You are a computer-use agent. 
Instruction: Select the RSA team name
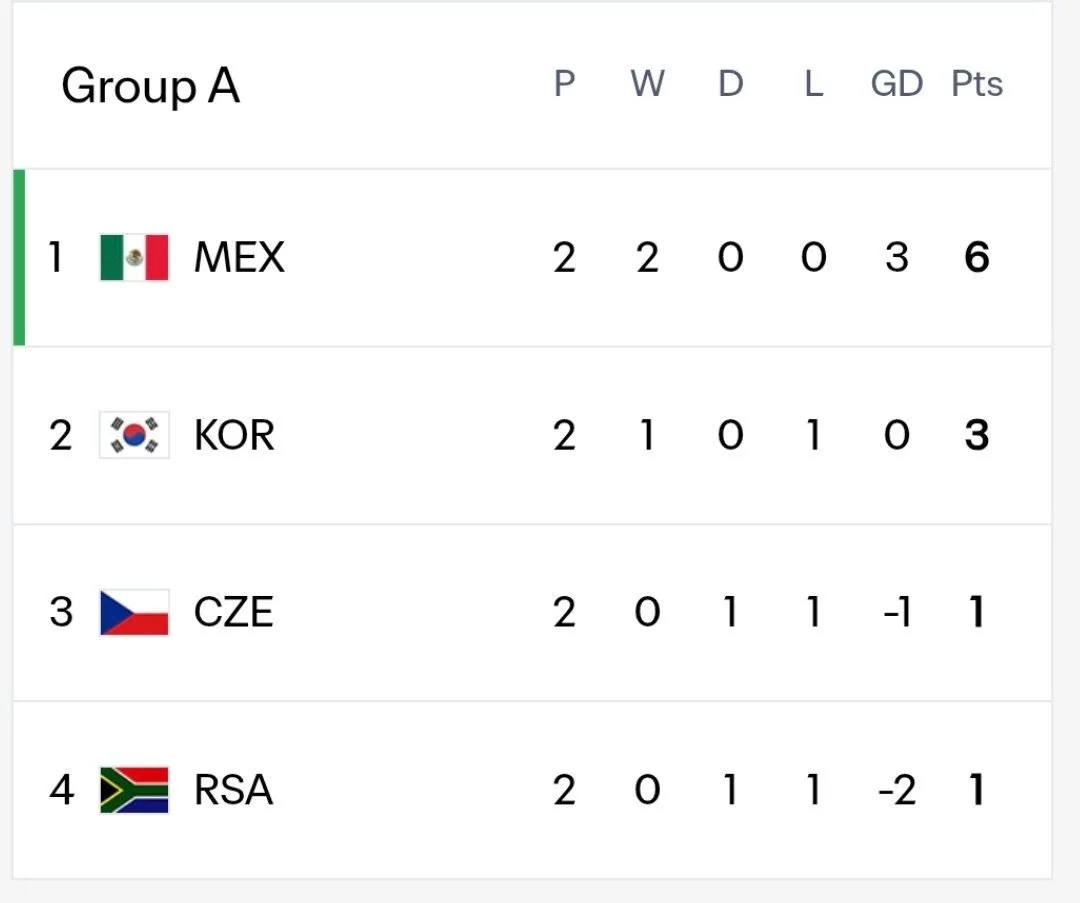tap(233, 789)
